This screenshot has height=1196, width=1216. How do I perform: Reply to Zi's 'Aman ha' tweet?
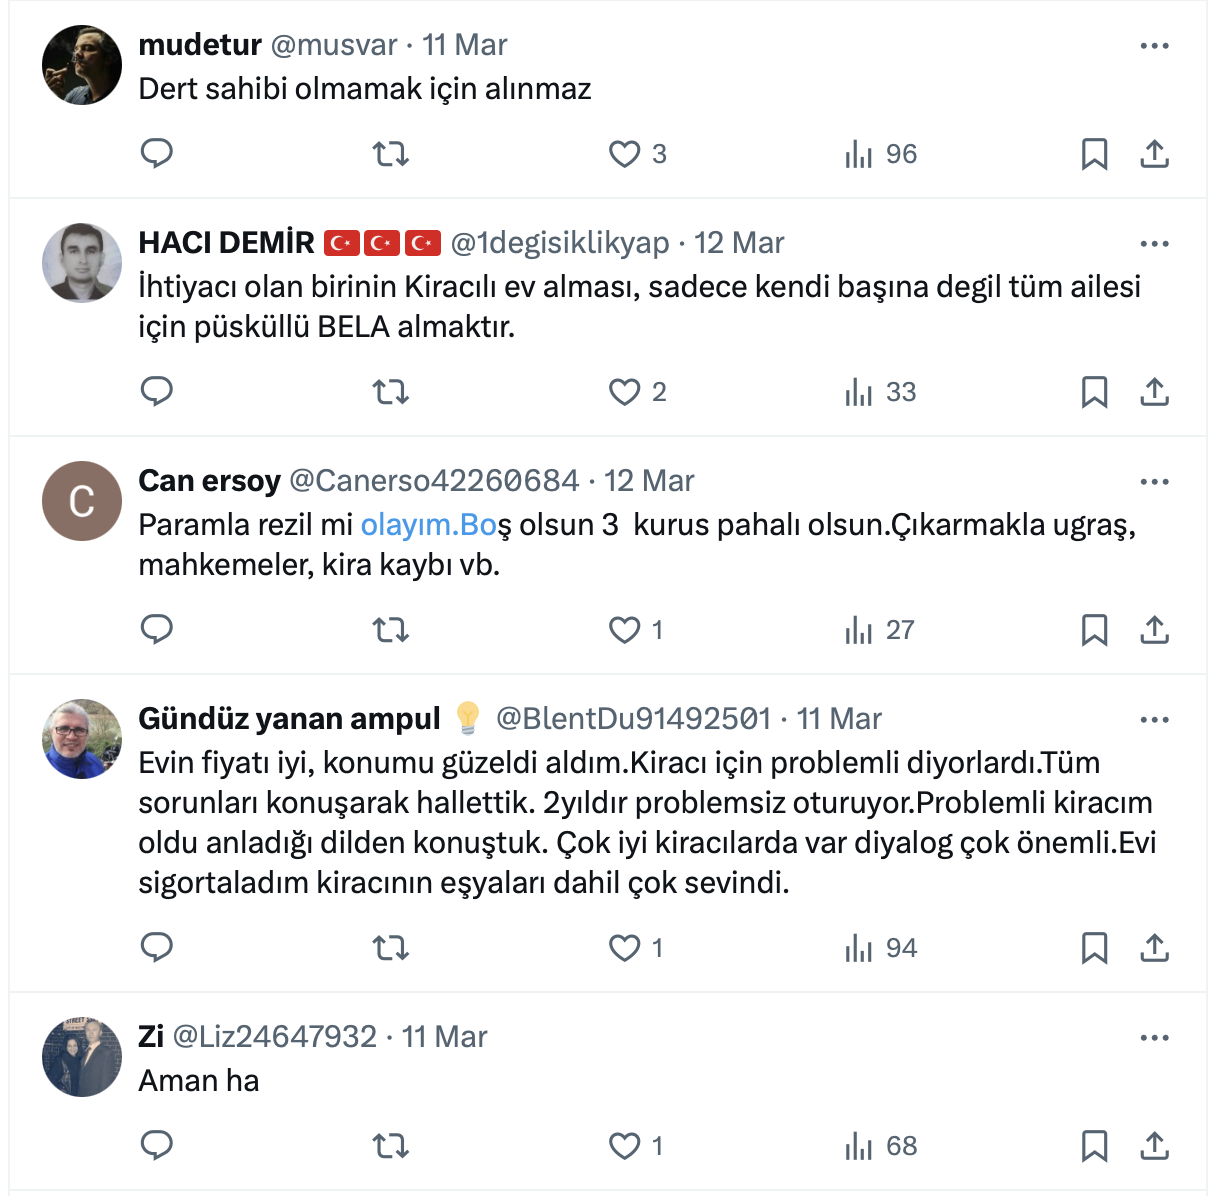[157, 1146]
